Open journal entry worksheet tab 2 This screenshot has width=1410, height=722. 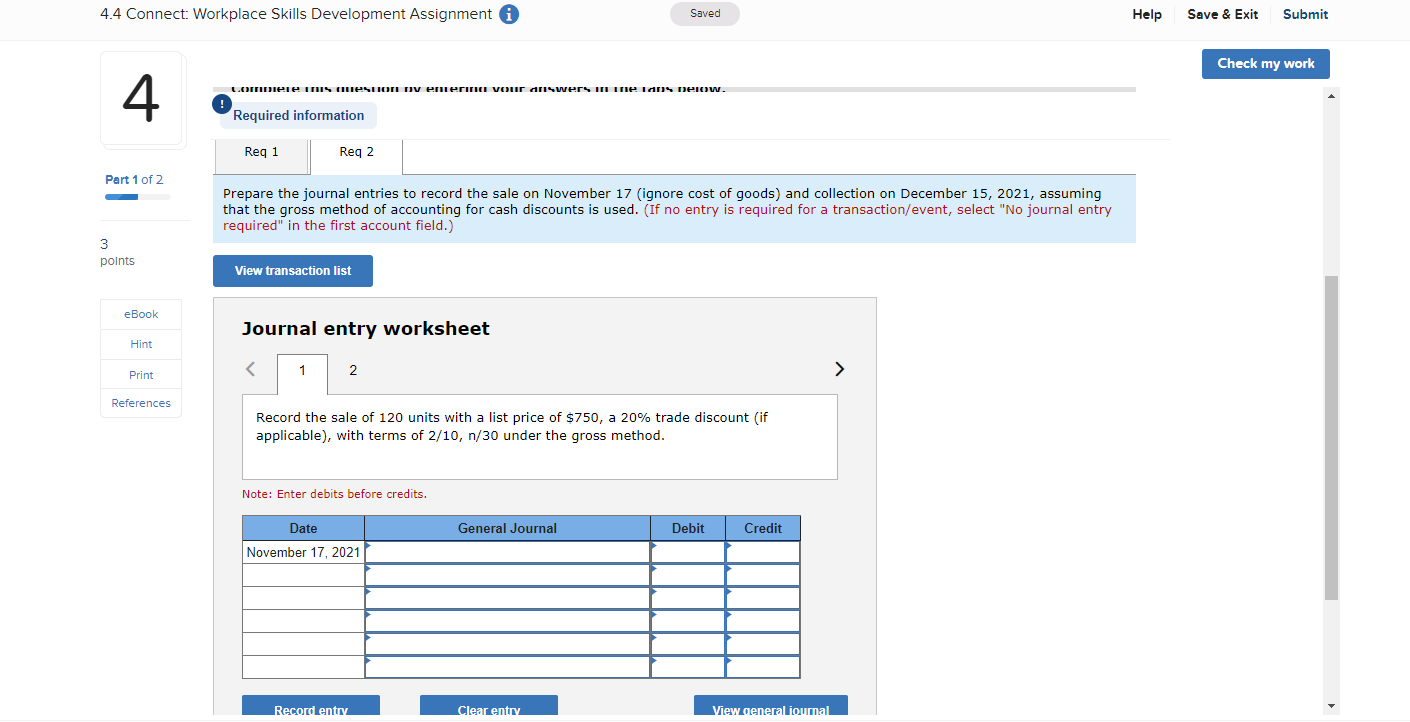(353, 371)
